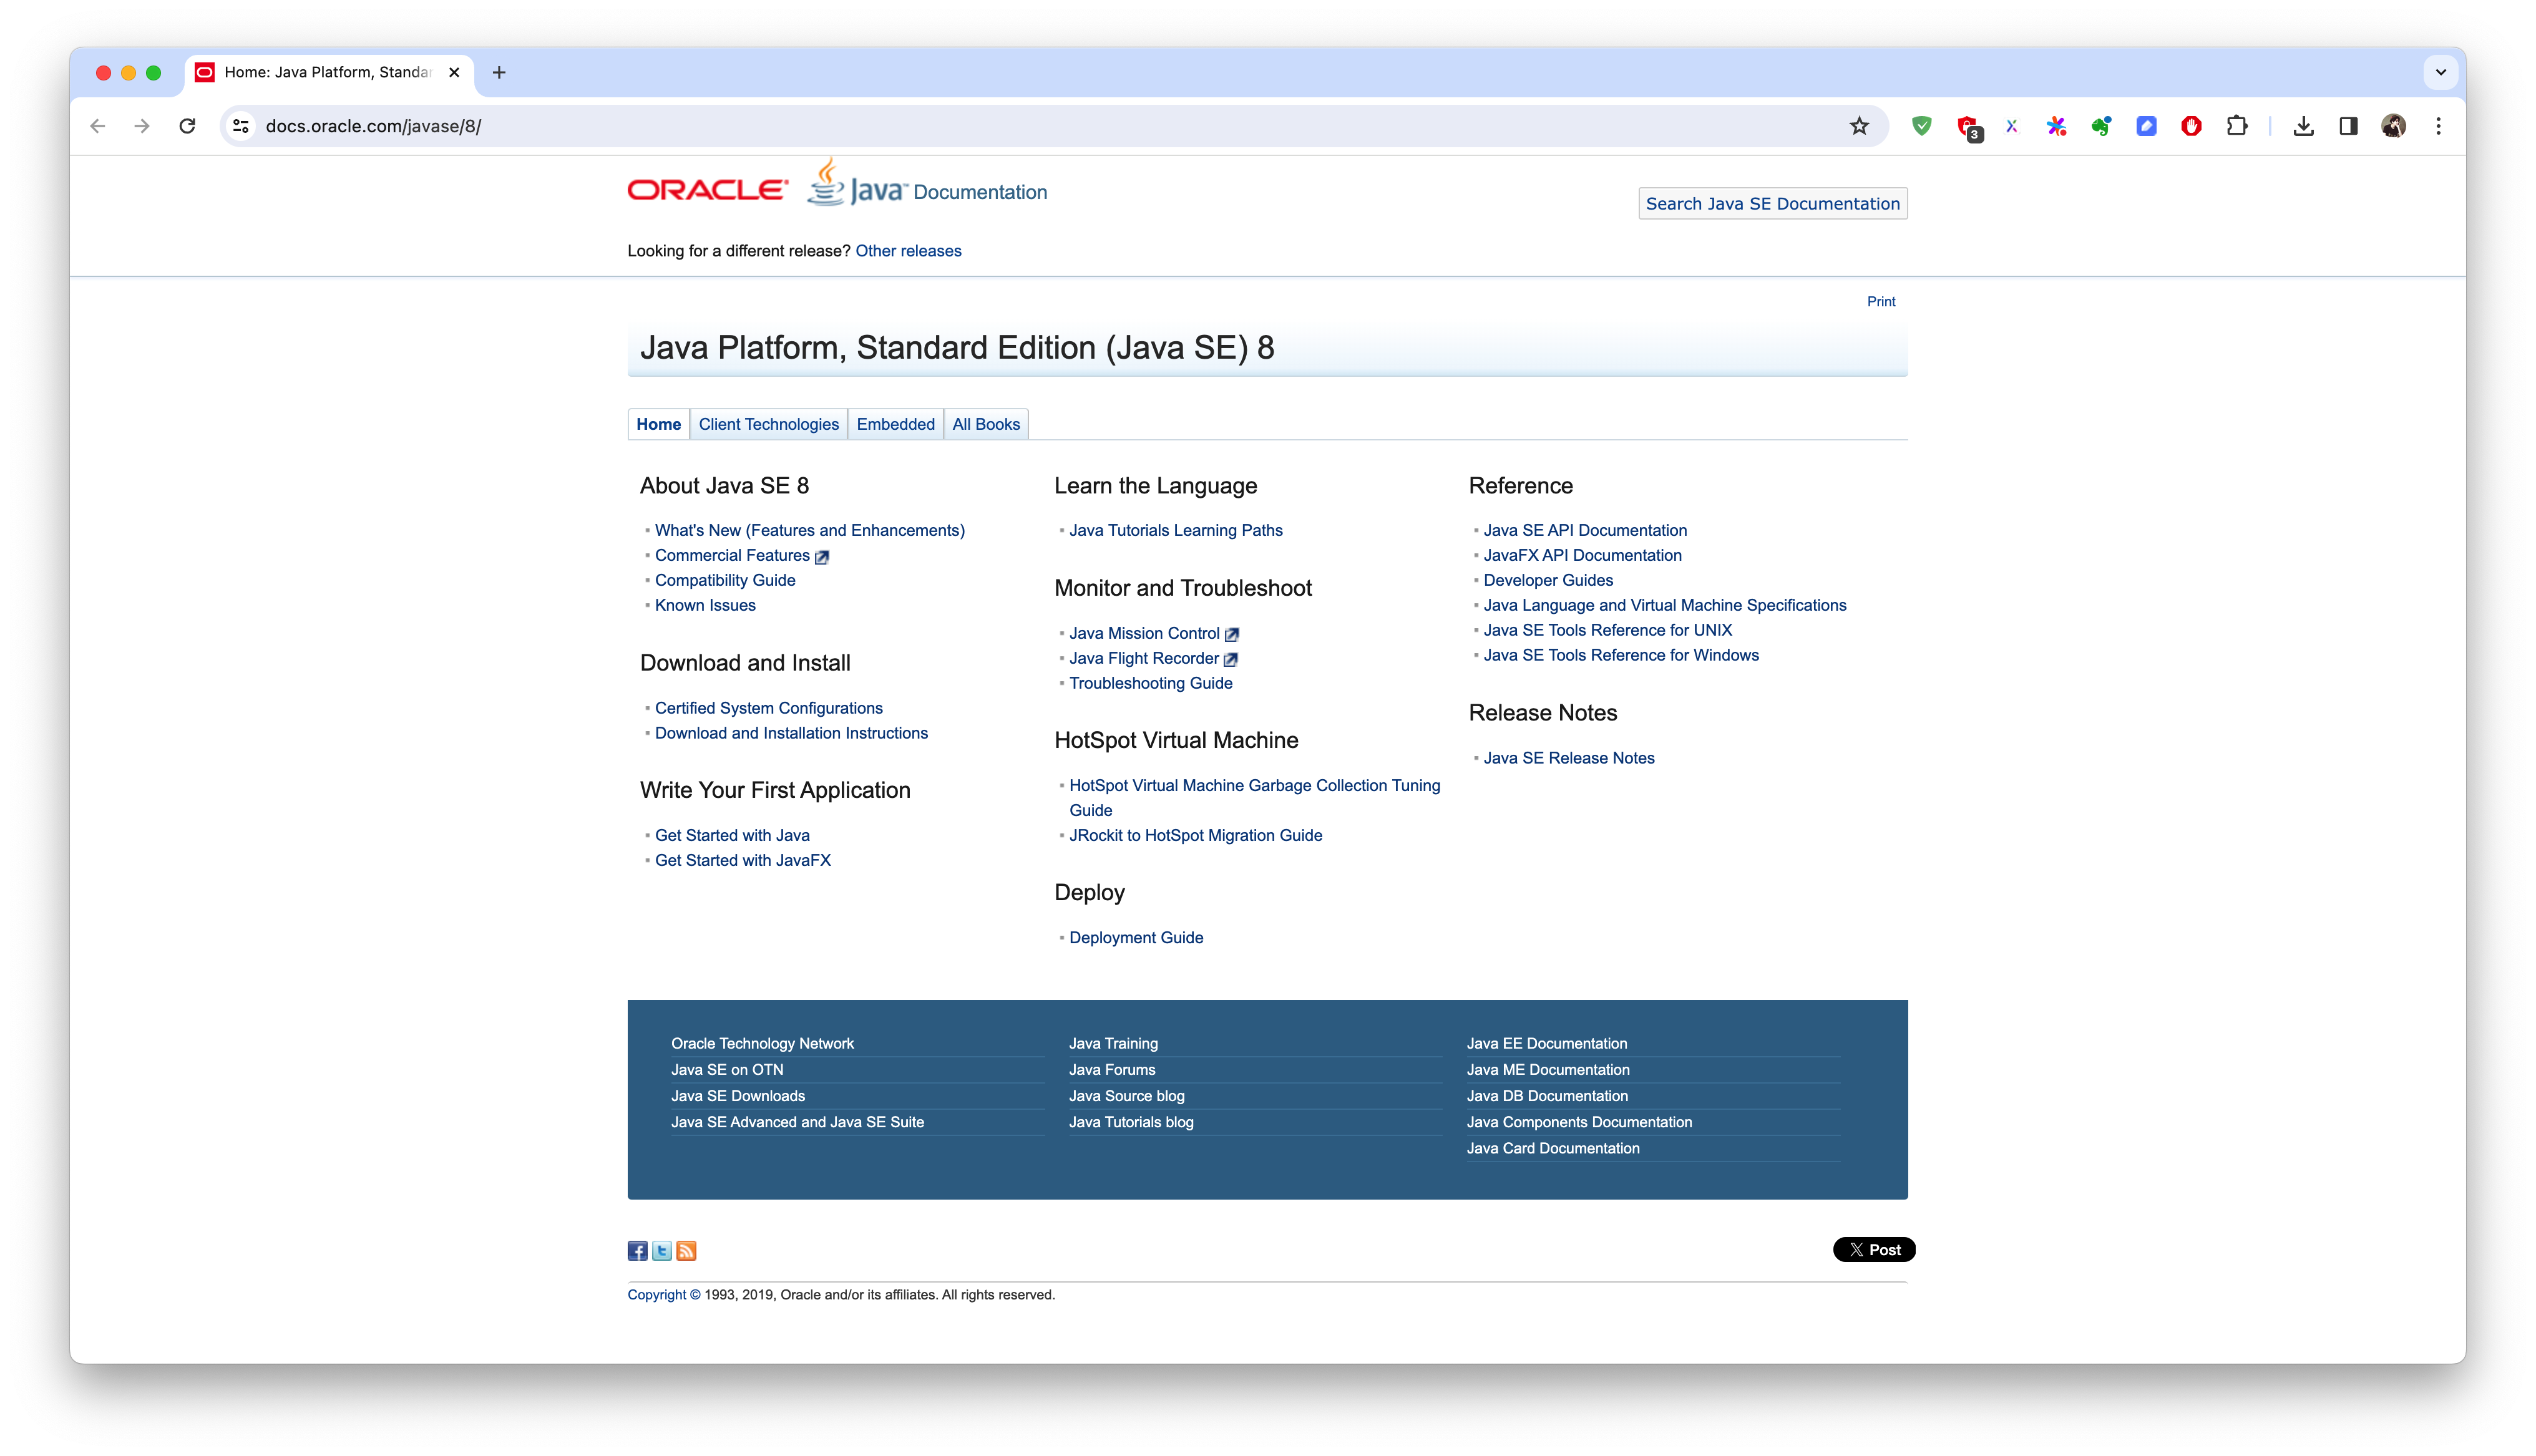Click the small X extension icon

[x=2012, y=126]
